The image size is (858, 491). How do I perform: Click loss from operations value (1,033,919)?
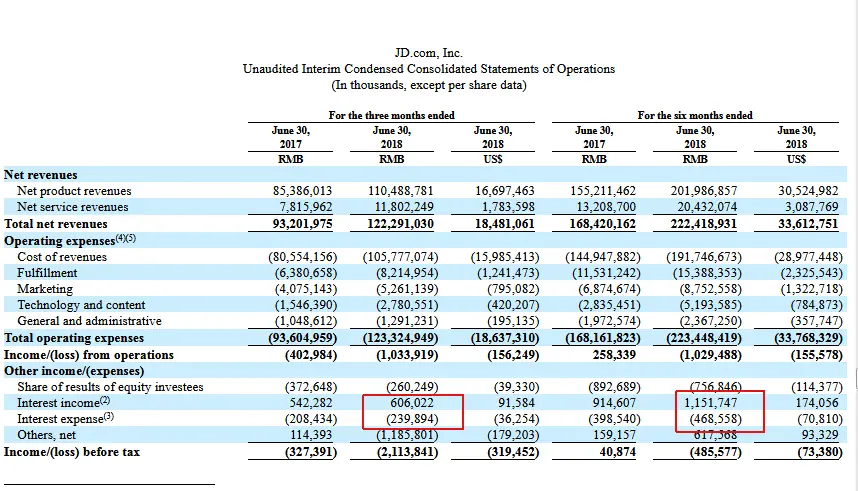[x=407, y=355]
